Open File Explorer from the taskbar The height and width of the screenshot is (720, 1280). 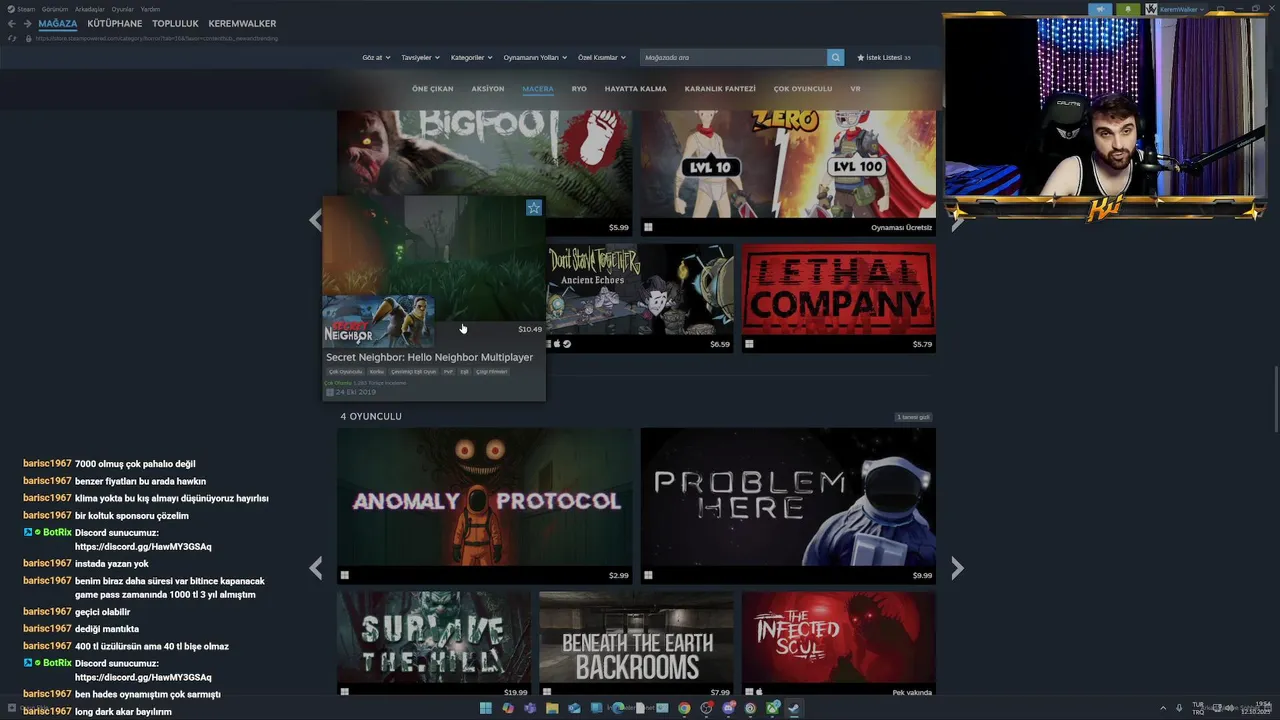[552, 708]
